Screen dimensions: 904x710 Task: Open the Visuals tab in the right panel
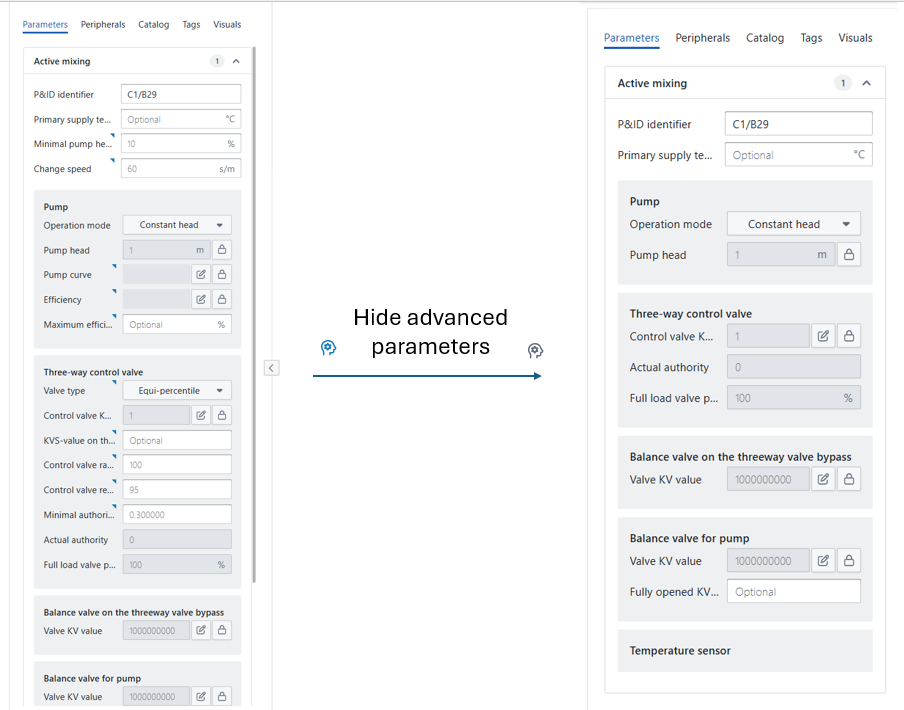855,38
